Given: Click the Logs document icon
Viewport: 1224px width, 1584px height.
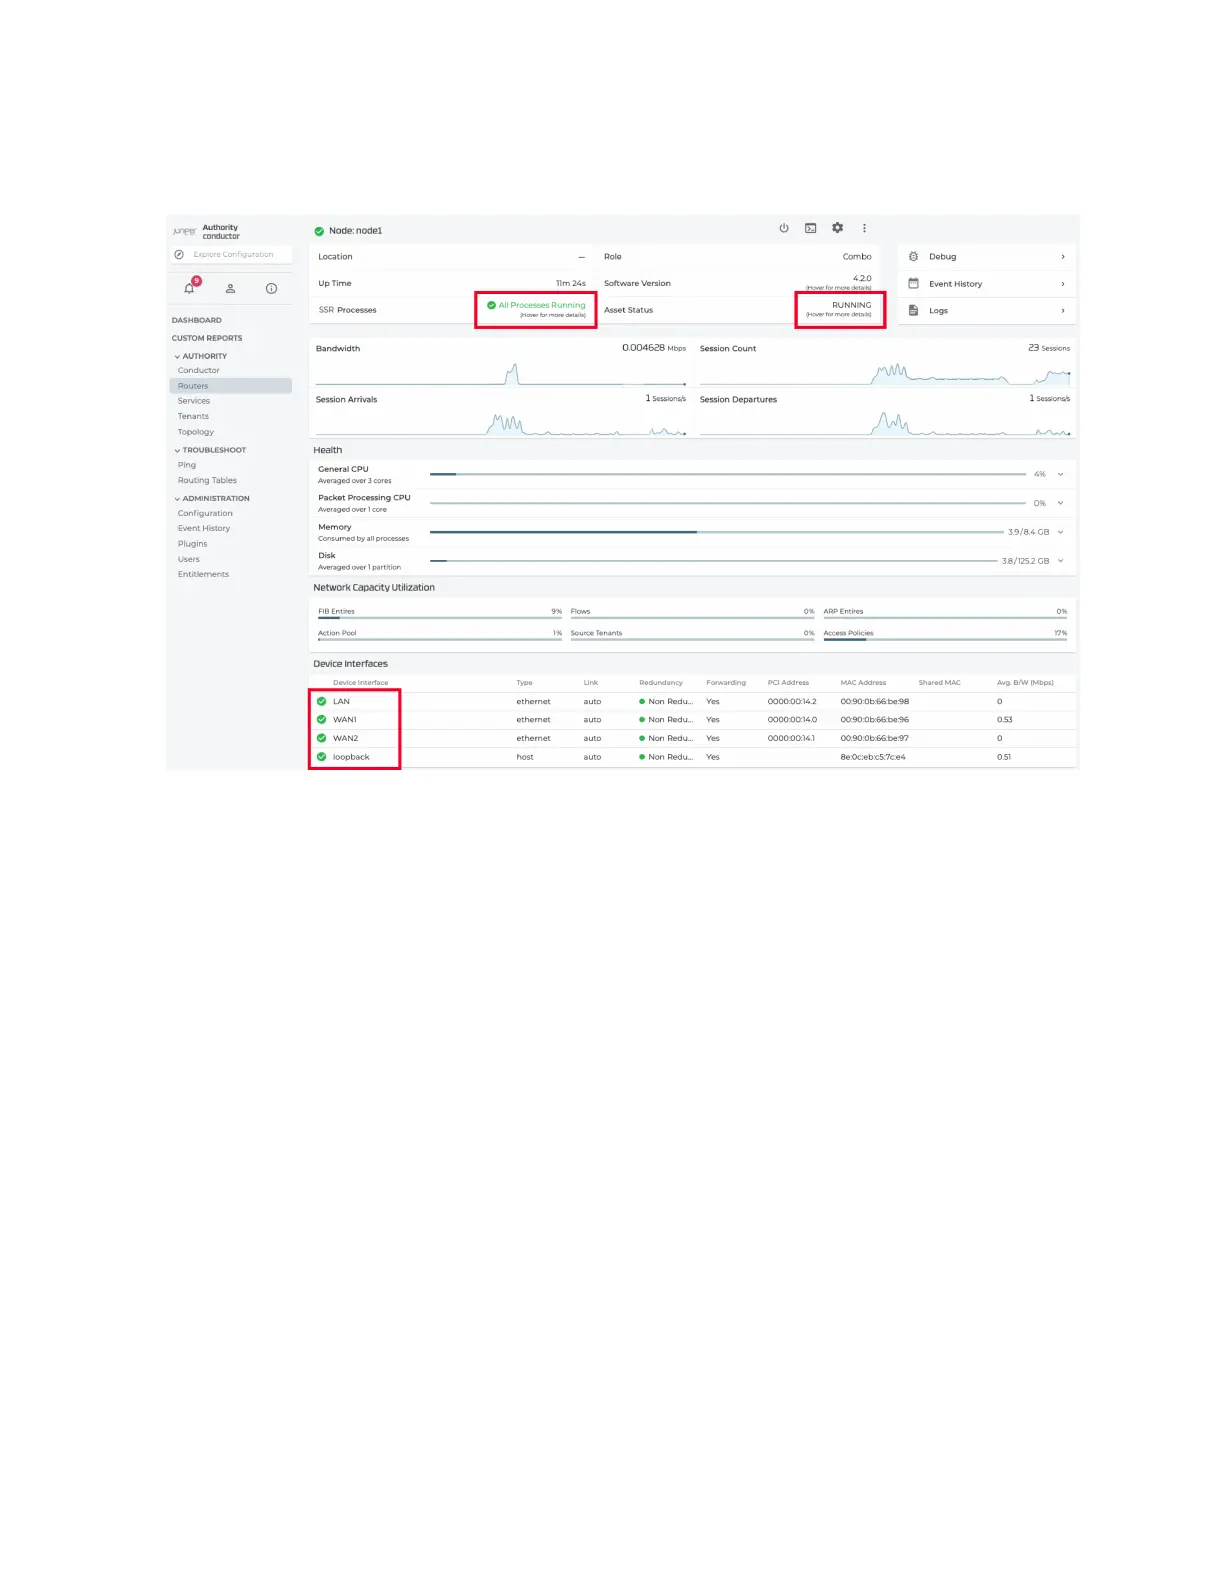Looking at the screenshot, I should (913, 310).
